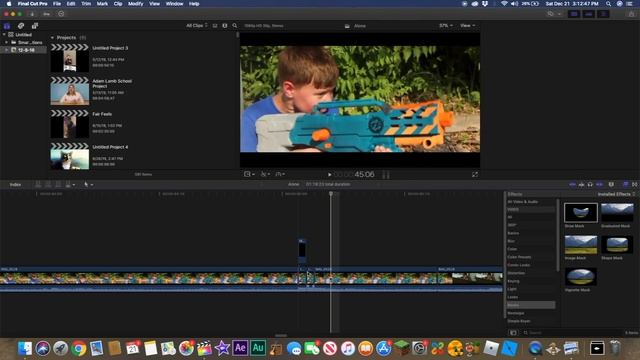This screenshot has width=640, height=360.
Task: Click the insert edit icon in timeline toolbar
Action: tap(48, 184)
